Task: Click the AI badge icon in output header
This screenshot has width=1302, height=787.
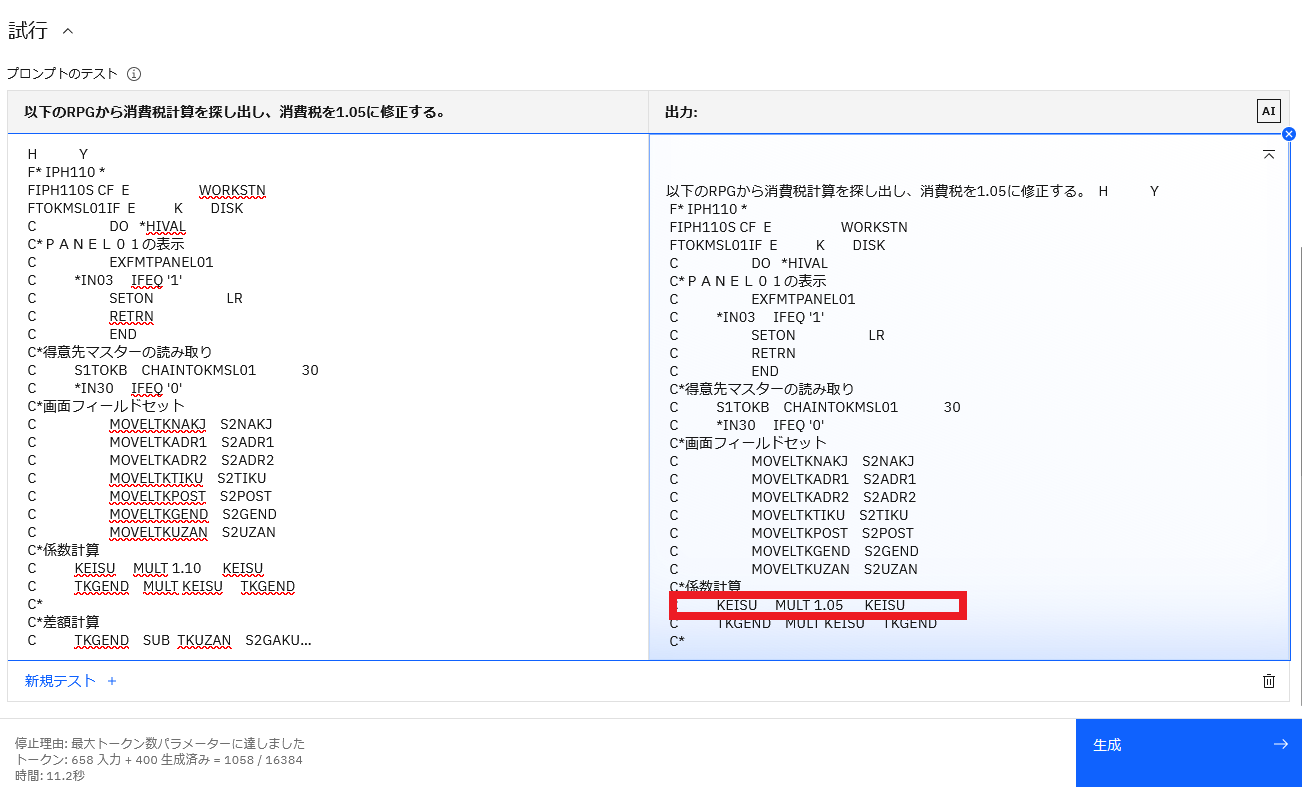Action: (x=1268, y=111)
